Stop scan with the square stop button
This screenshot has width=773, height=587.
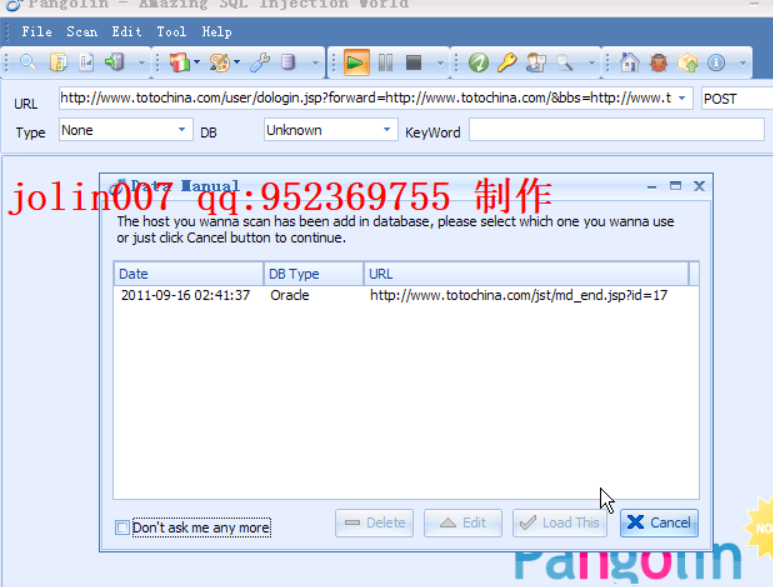[414, 63]
